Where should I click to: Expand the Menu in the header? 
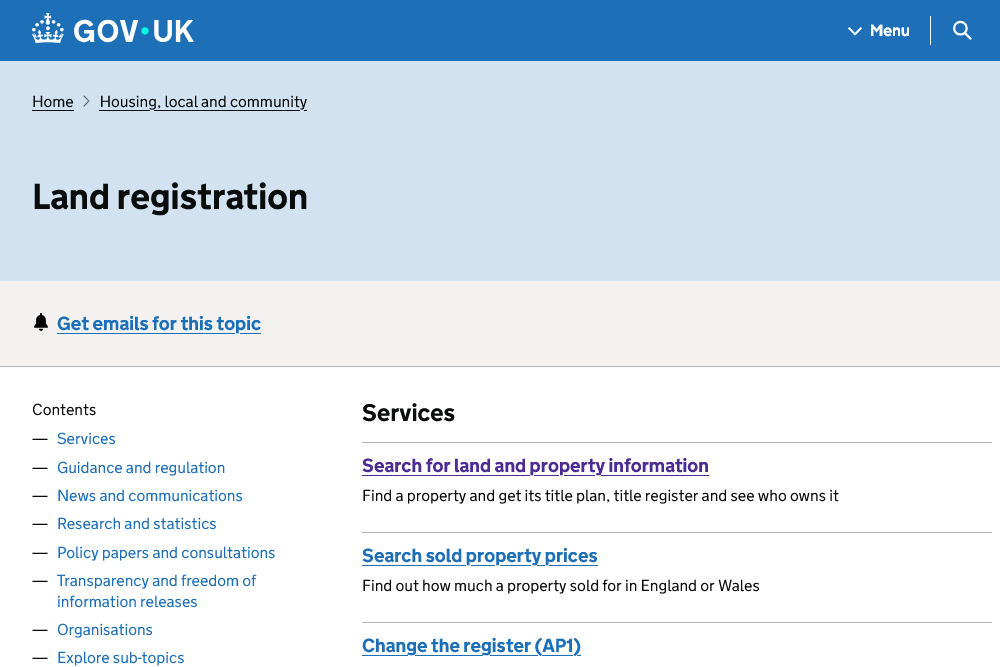pyautogui.click(x=889, y=30)
